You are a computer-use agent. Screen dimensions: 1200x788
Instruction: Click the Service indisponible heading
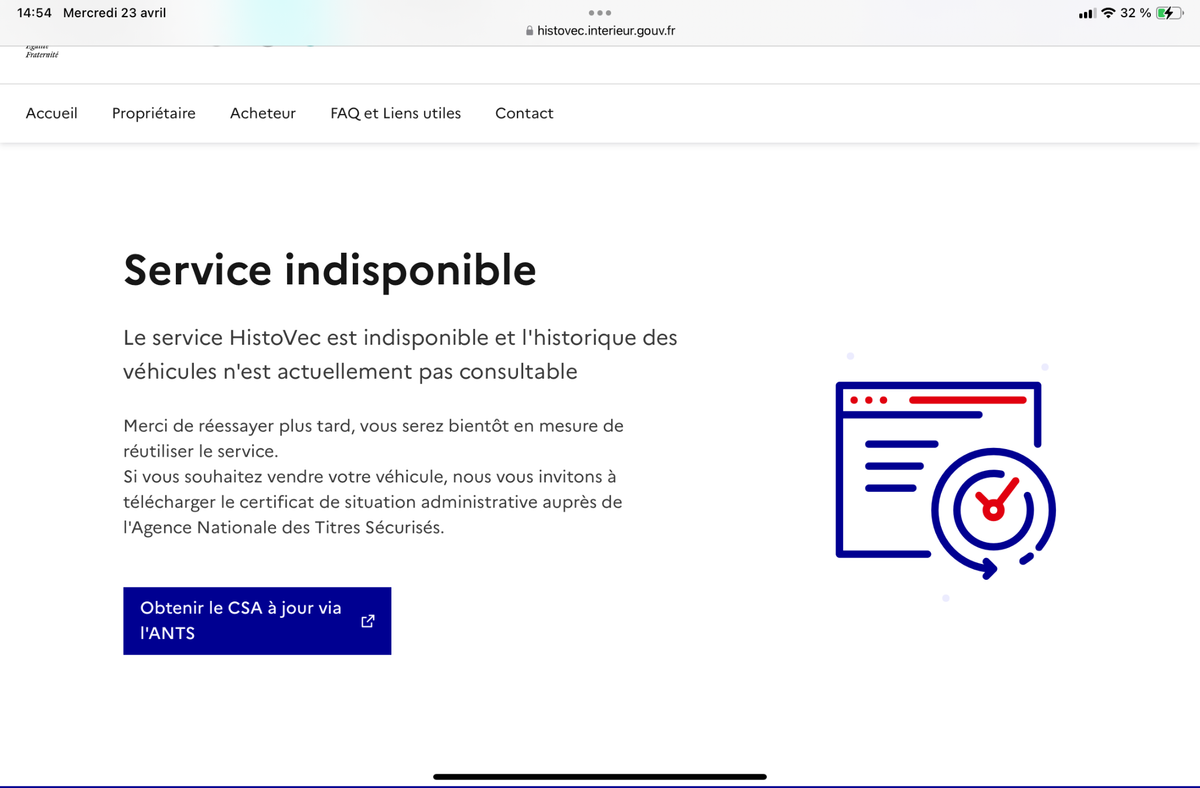(330, 270)
